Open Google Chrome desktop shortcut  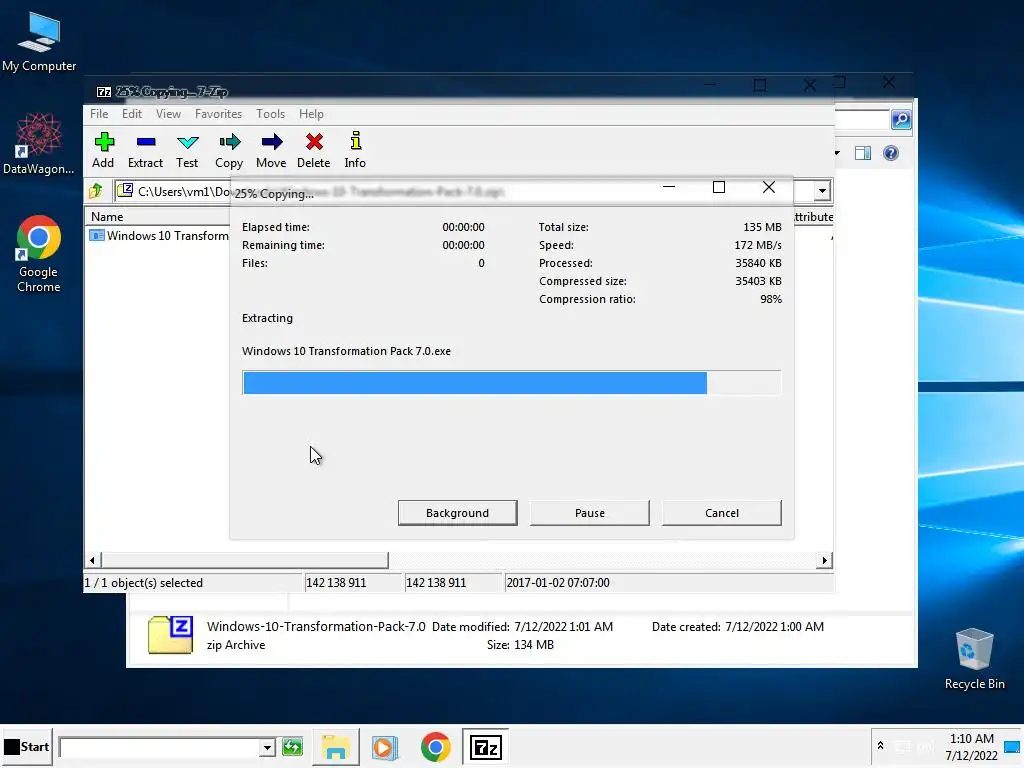pos(39,253)
